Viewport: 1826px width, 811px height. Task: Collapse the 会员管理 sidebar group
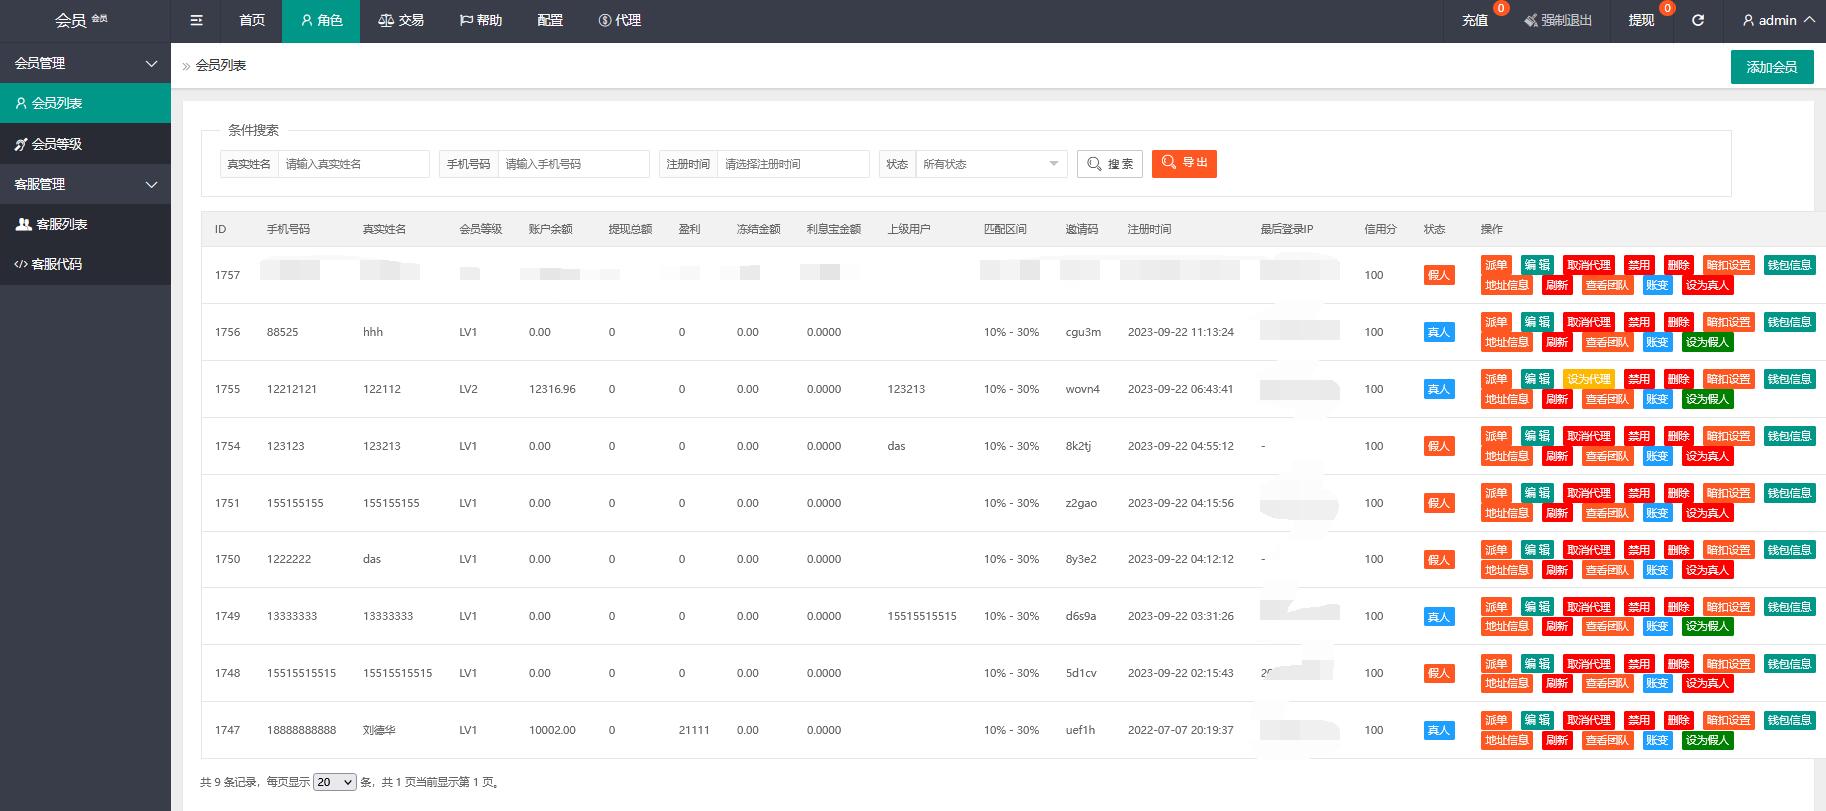[x=85, y=63]
